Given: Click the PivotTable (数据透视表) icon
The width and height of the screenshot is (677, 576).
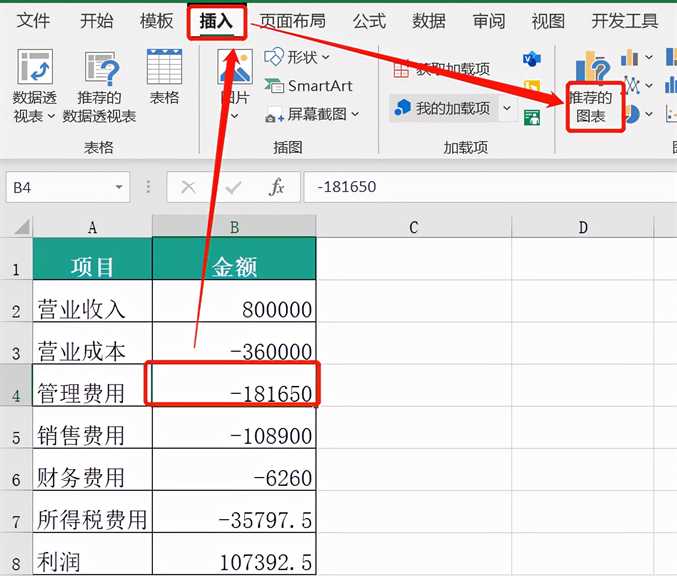Looking at the screenshot, I should pyautogui.click(x=34, y=69).
